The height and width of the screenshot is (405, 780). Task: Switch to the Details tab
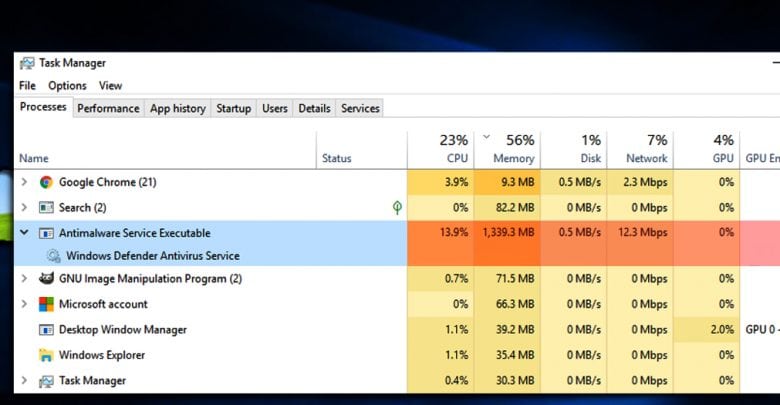[x=314, y=108]
